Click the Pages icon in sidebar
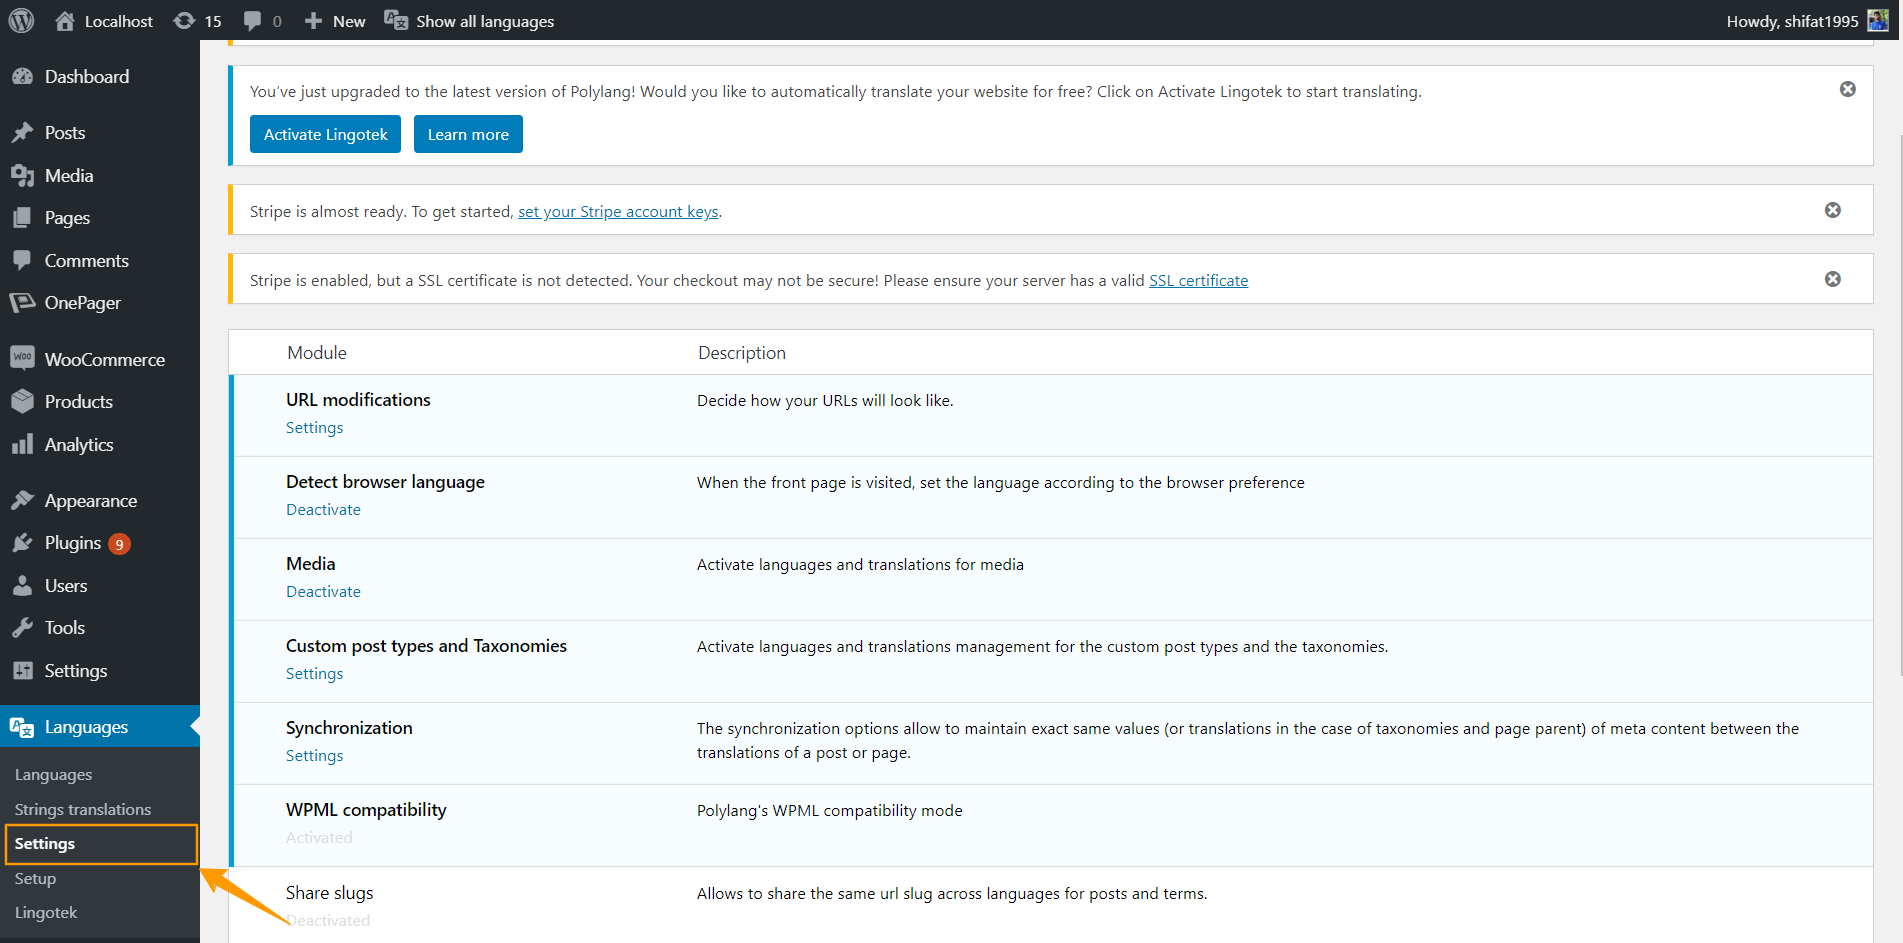 [x=22, y=218]
